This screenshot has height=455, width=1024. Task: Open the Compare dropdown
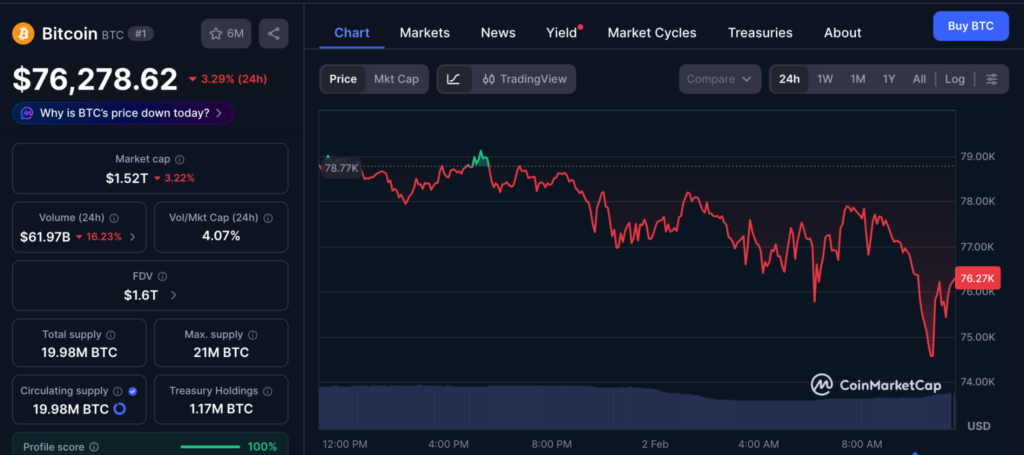719,79
